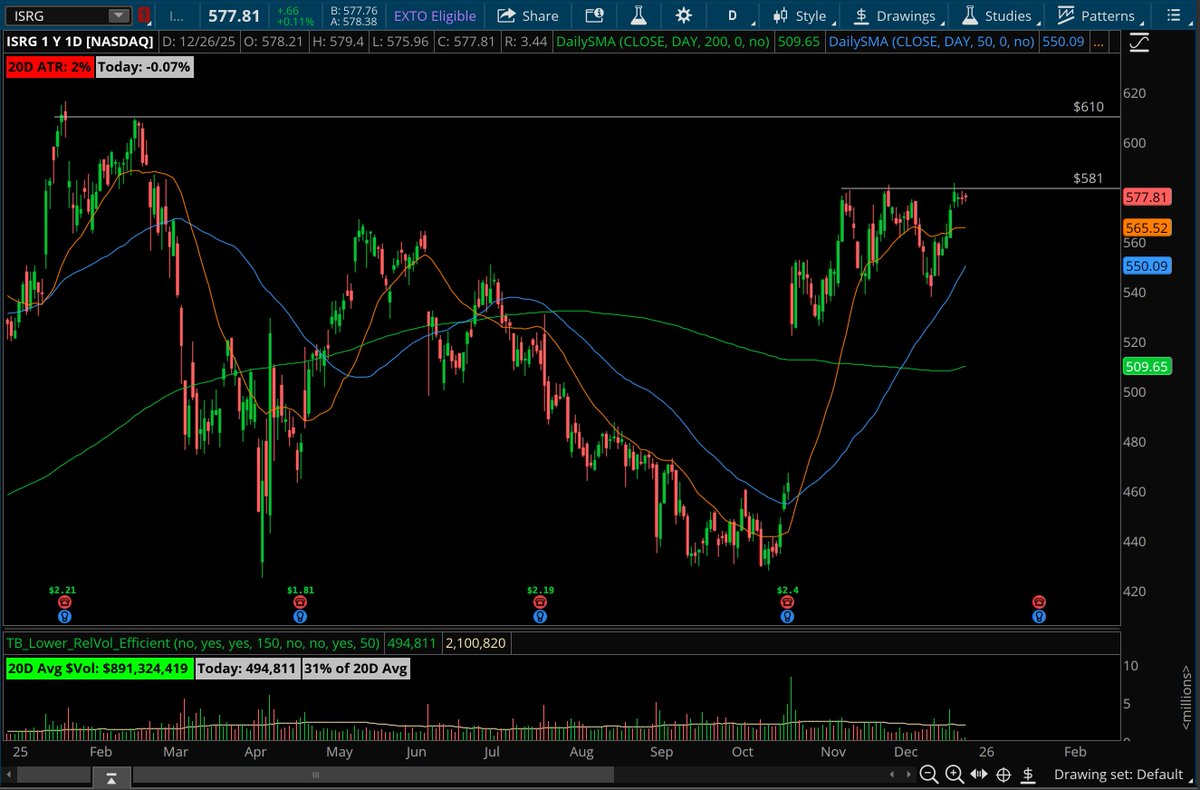
Task: Click the blue lightbulb icon under $2.4
Action: tap(788, 617)
